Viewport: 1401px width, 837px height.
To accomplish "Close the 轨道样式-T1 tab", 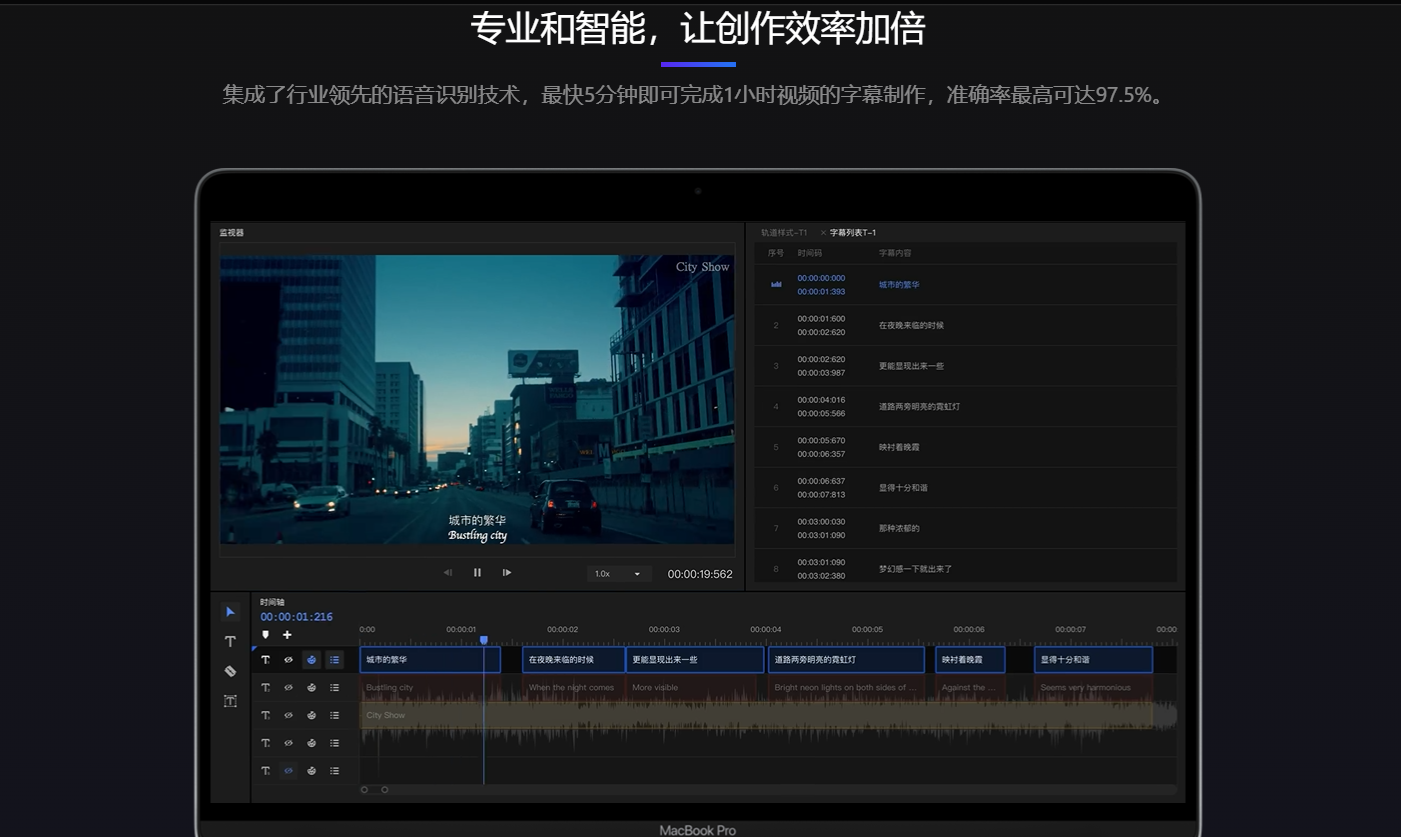I will pyautogui.click(x=824, y=232).
